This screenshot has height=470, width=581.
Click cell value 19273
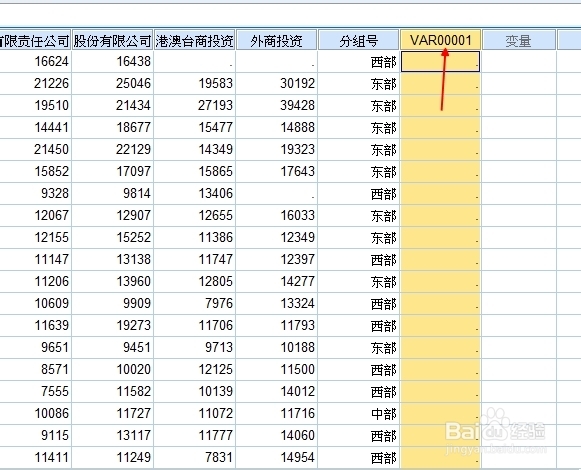[x=134, y=325]
